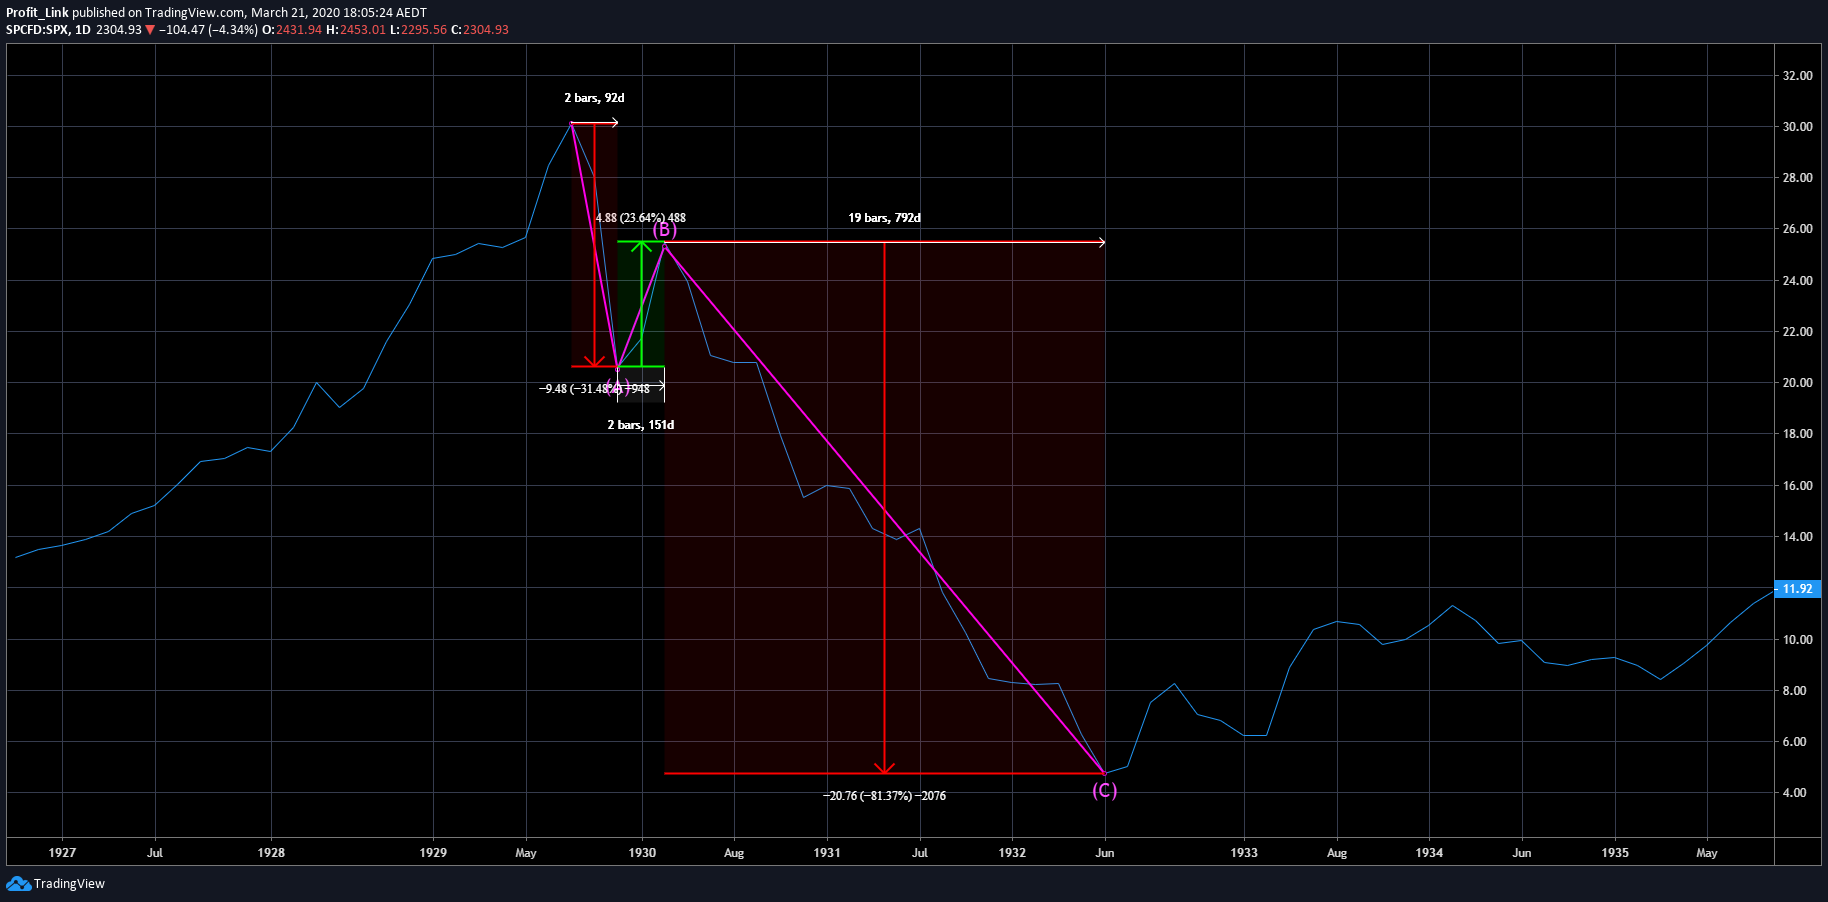Click the '2 bars, 151d' range label
1828x902 pixels.
point(641,425)
